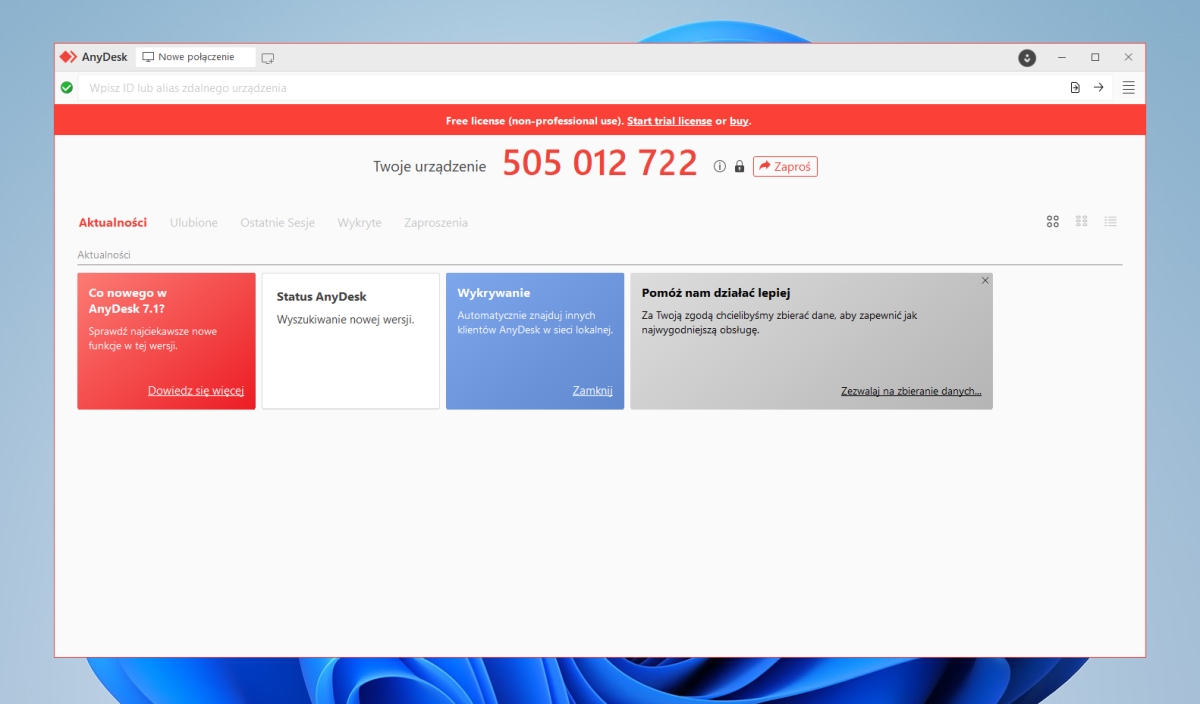Click the detailed tiles view icon

1081,221
